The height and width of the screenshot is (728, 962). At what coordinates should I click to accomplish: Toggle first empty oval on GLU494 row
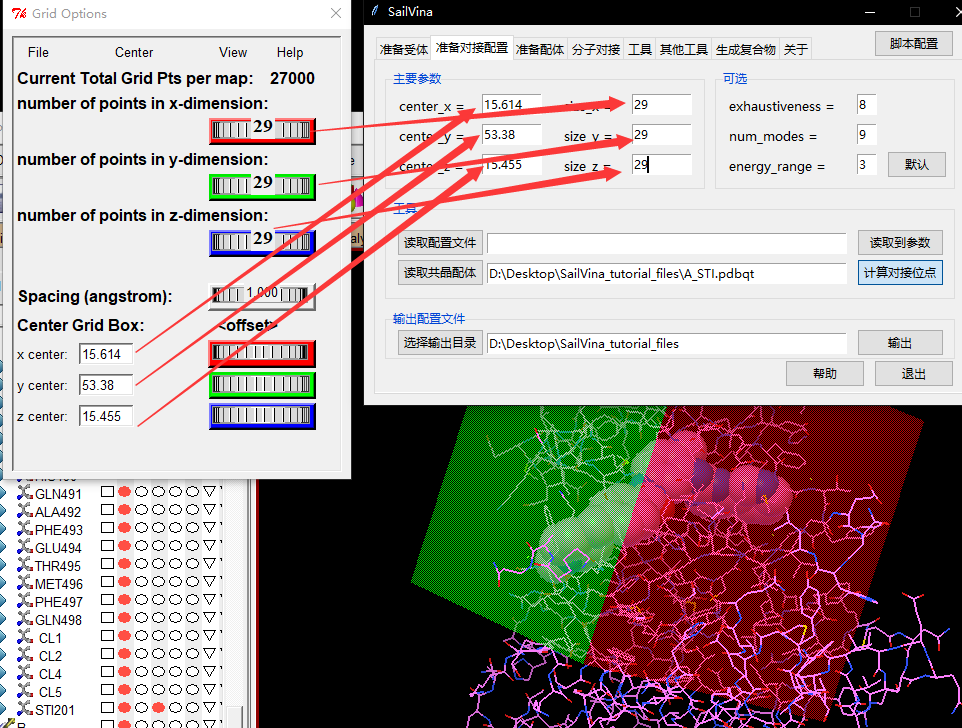pyautogui.click(x=142, y=546)
